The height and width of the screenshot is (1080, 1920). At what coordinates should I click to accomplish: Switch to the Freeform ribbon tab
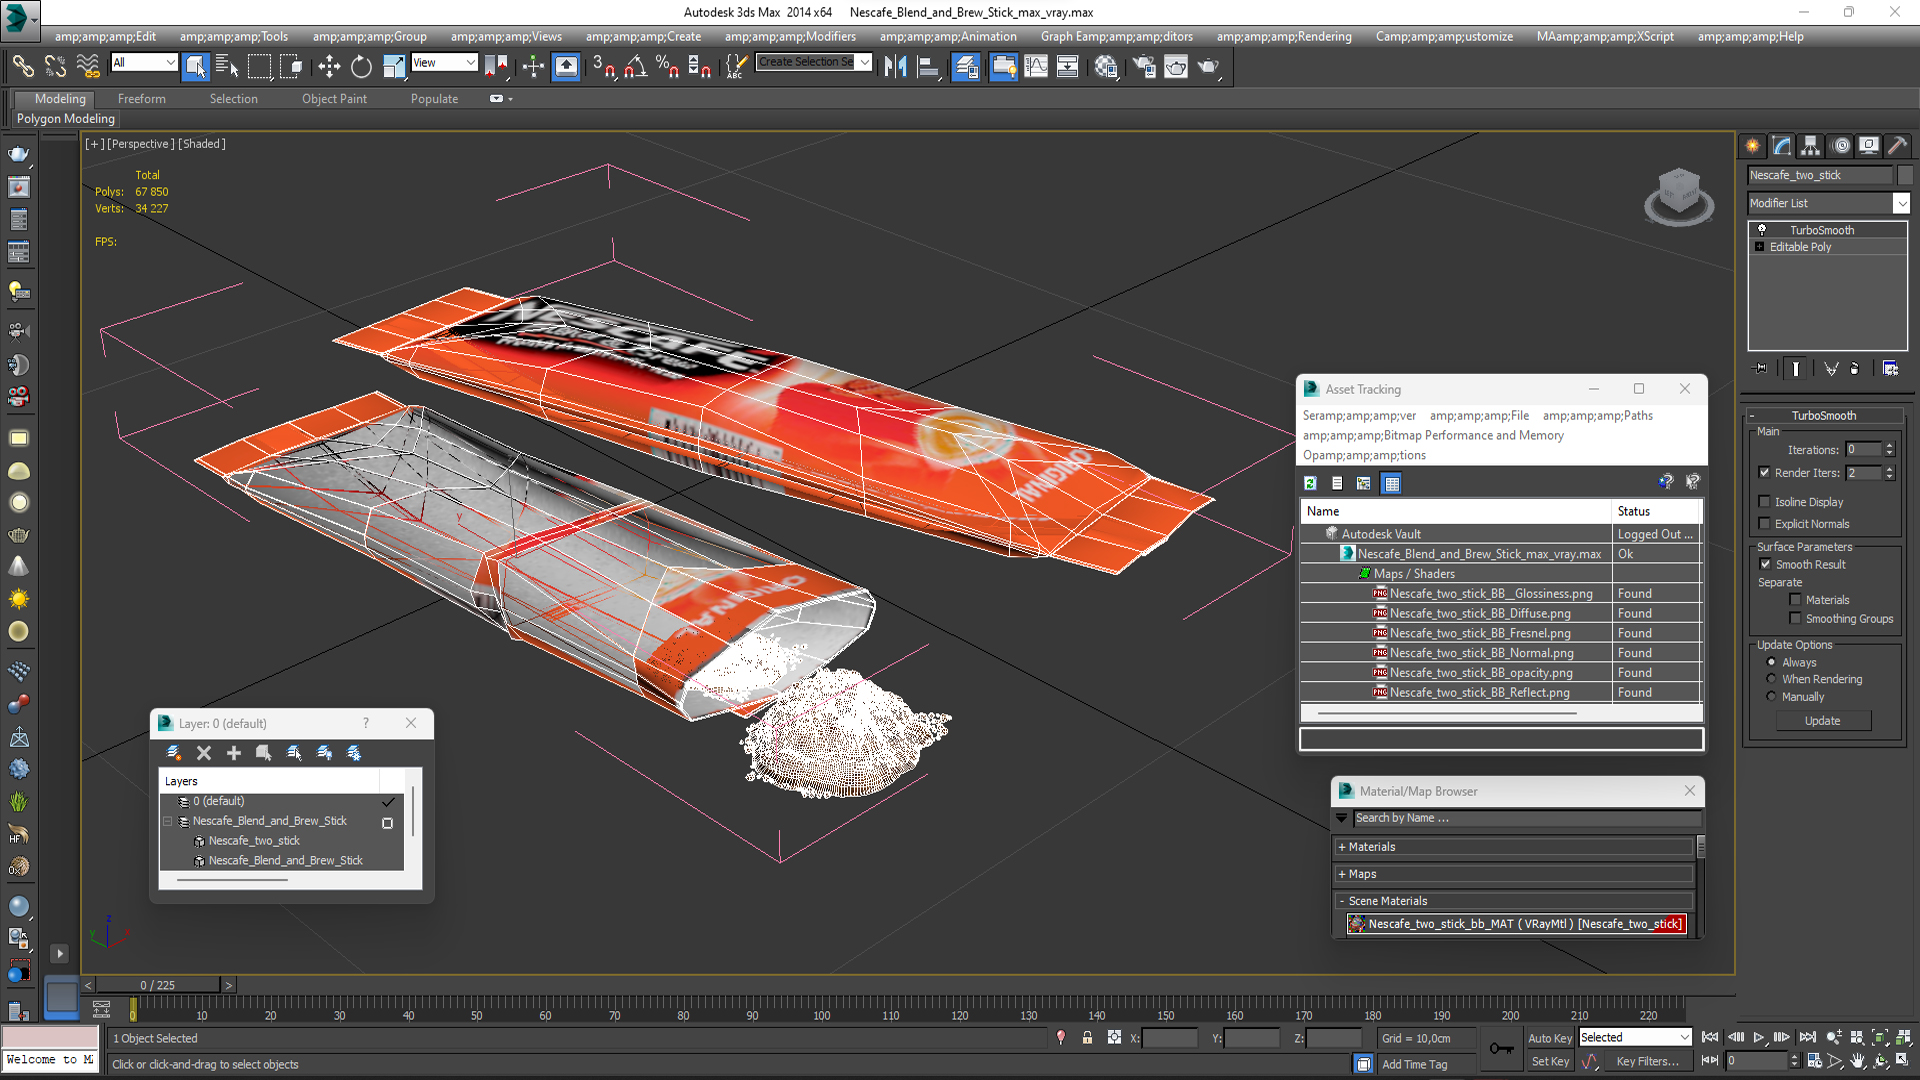142,99
